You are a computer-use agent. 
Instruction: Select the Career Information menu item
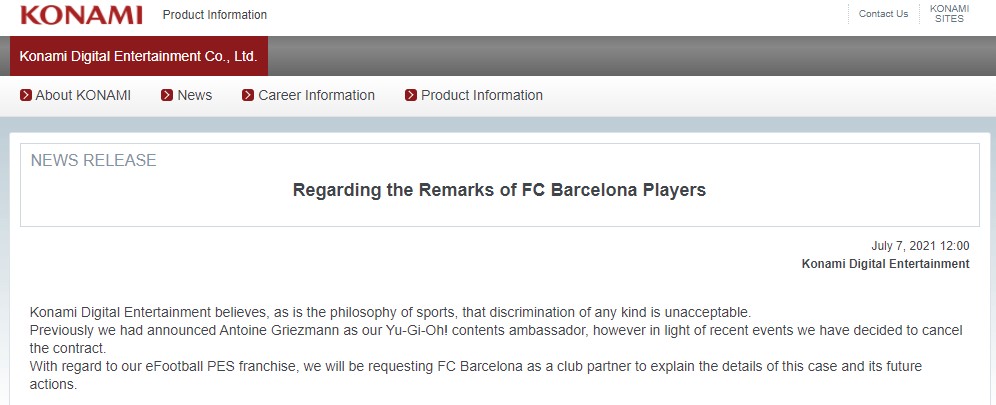tap(316, 95)
